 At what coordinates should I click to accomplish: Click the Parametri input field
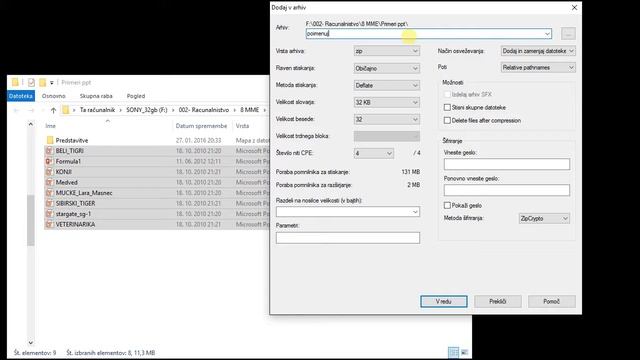(348, 238)
